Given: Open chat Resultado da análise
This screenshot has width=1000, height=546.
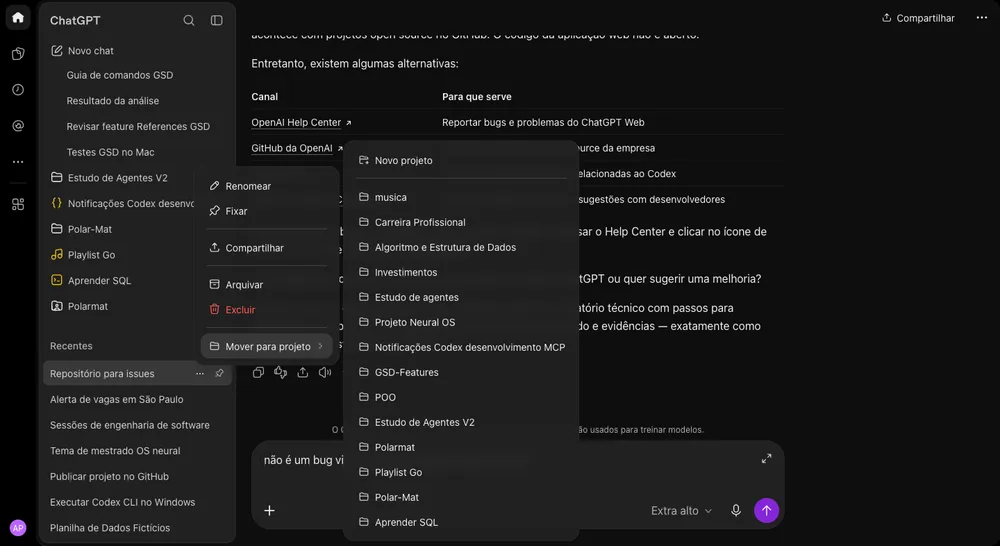Looking at the screenshot, I should (113, 101).
